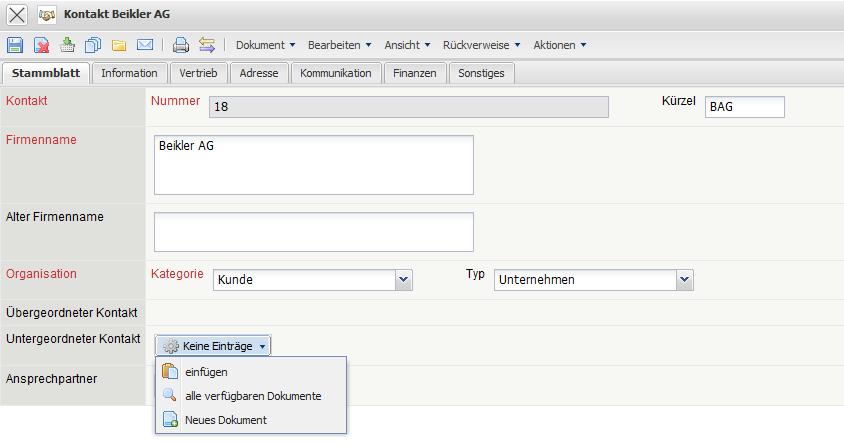Open the Rückverweise menu
Viewport: 844px width, 444px height.
point(481,45)
